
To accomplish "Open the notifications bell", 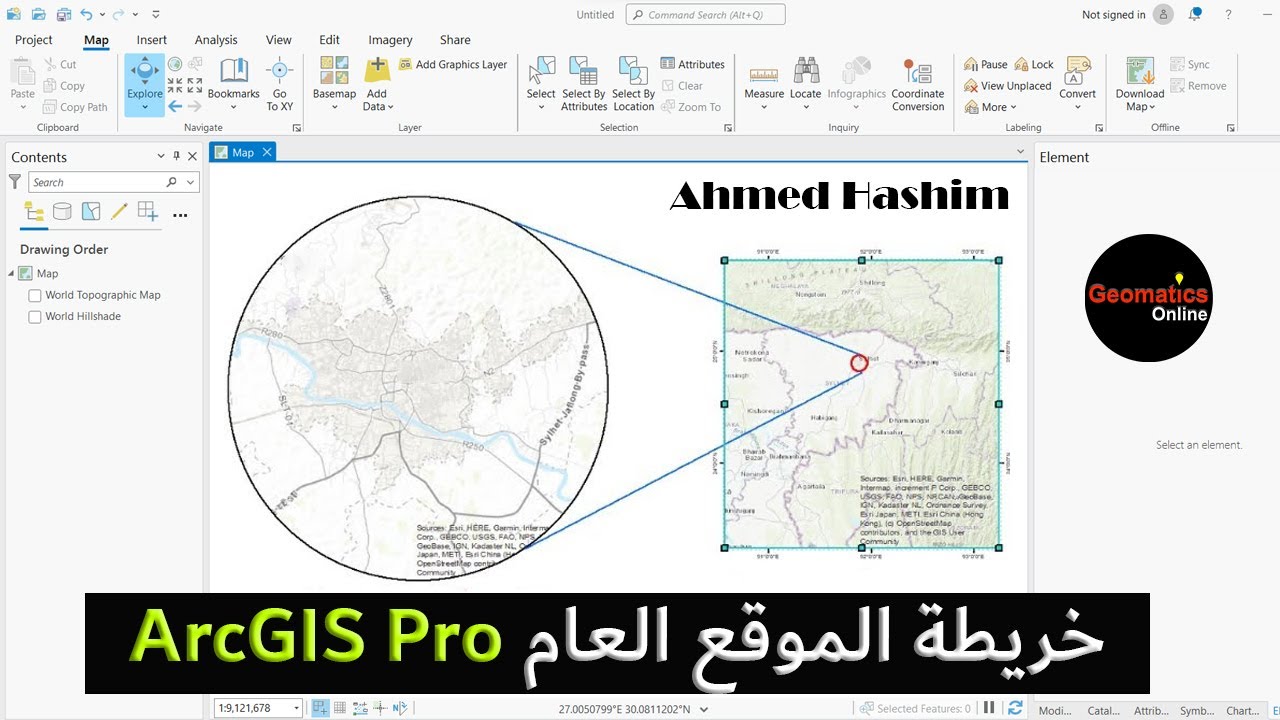I will [1194, 14].
